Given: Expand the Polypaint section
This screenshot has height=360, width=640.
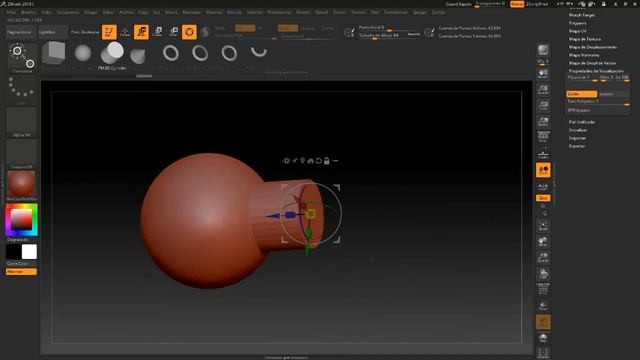Looking at the screenshot, I should 578,23.
